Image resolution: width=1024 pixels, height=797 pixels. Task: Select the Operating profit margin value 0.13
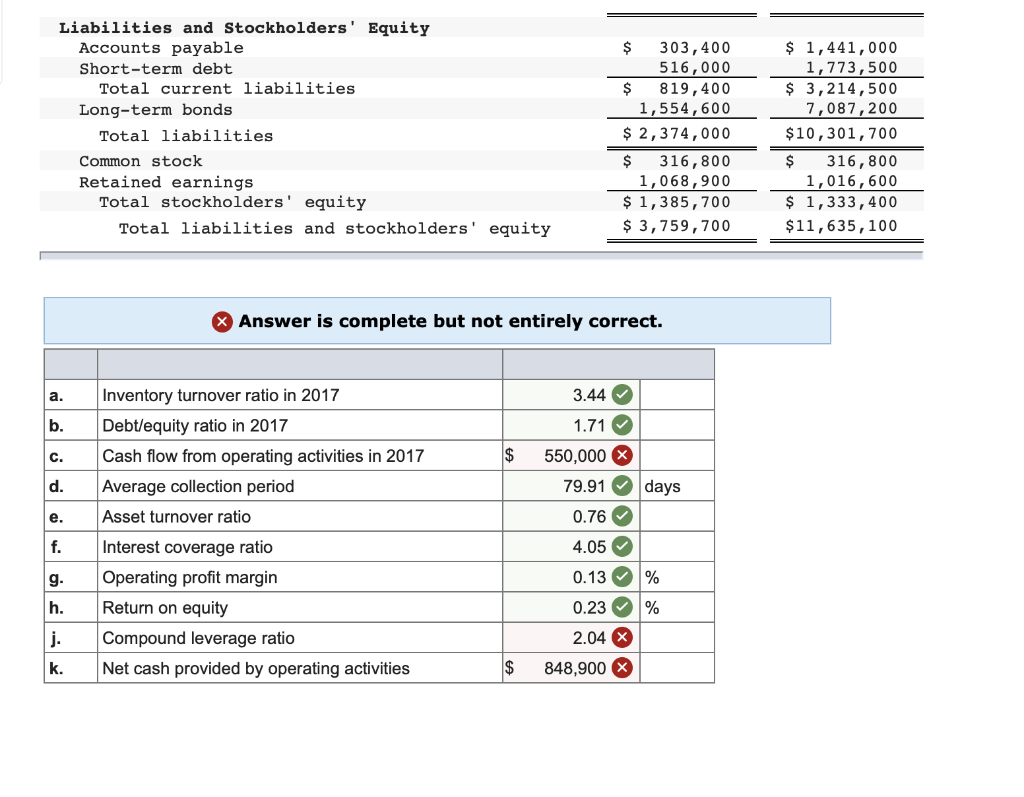pos(589,577)
